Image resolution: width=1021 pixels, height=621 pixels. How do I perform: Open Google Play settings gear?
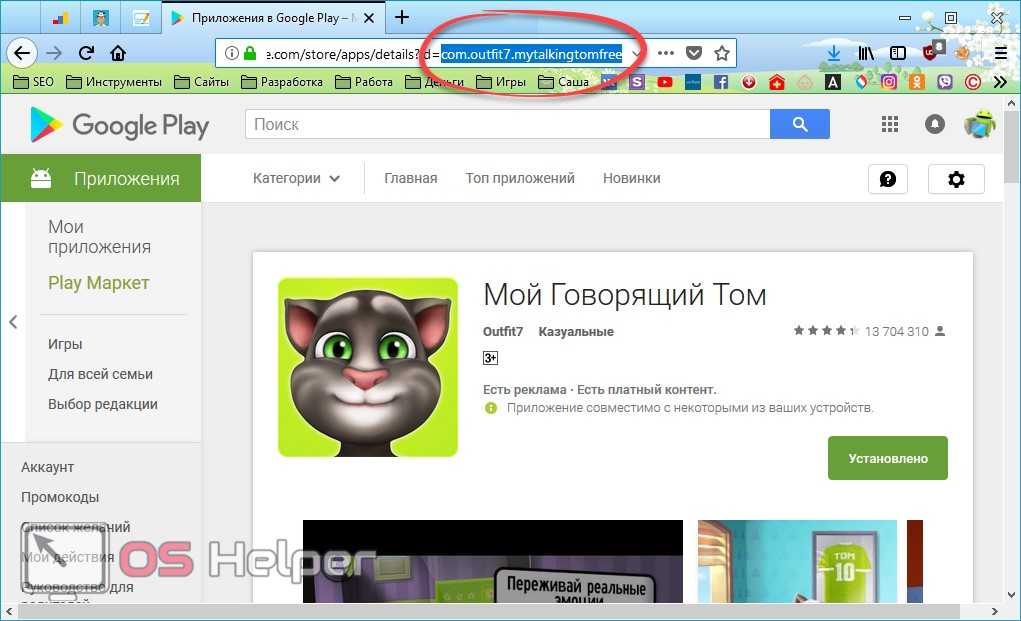956,179
